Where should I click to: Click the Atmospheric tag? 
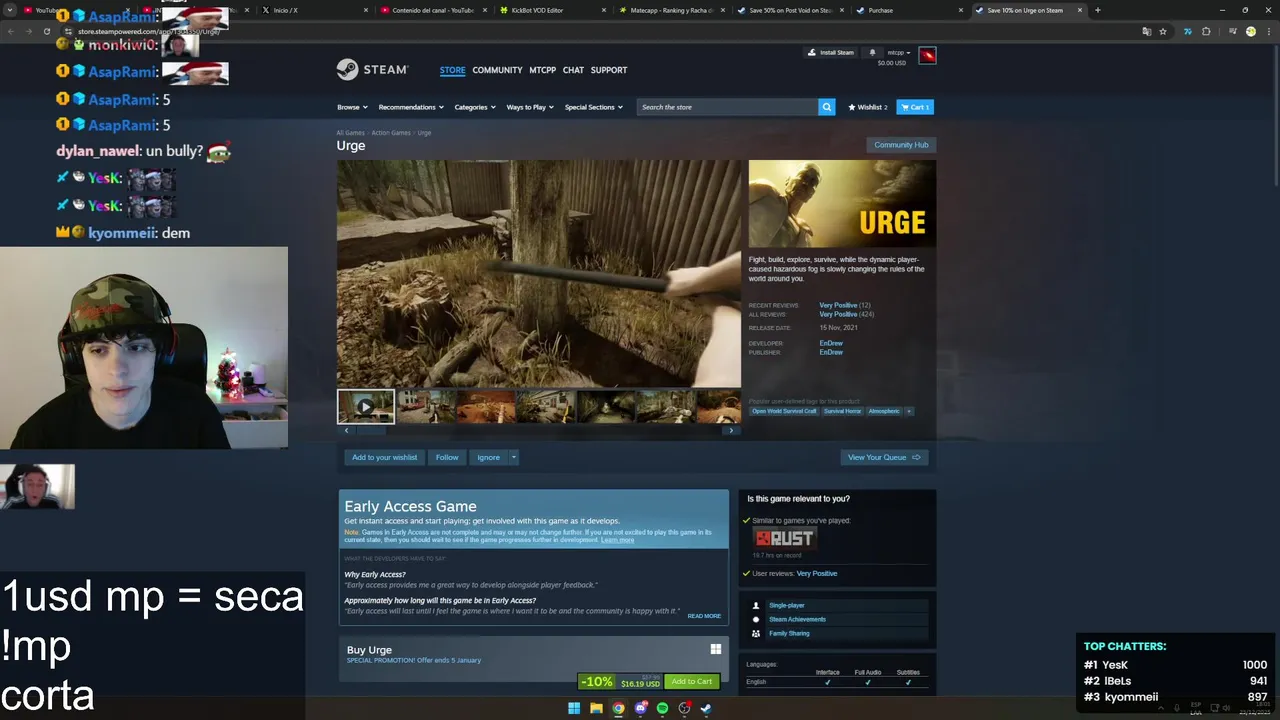884,411
